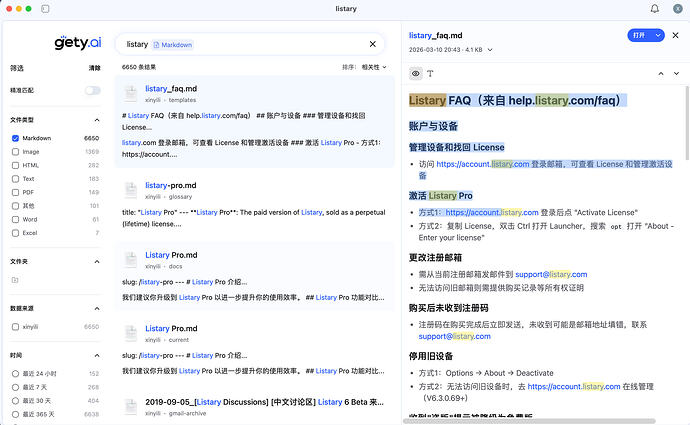
Task: Collapse the 文件类型 section
Action: tap(97, 120)
